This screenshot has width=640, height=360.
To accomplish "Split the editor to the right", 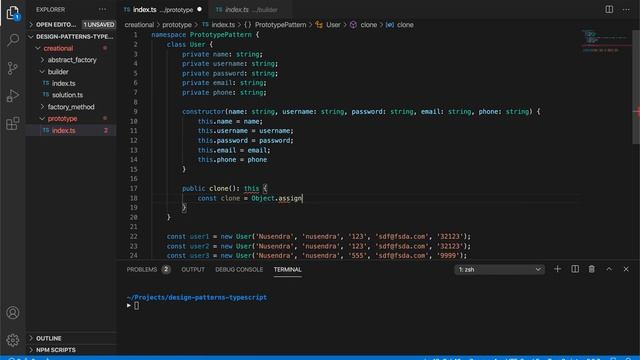I will click(609, 9).
